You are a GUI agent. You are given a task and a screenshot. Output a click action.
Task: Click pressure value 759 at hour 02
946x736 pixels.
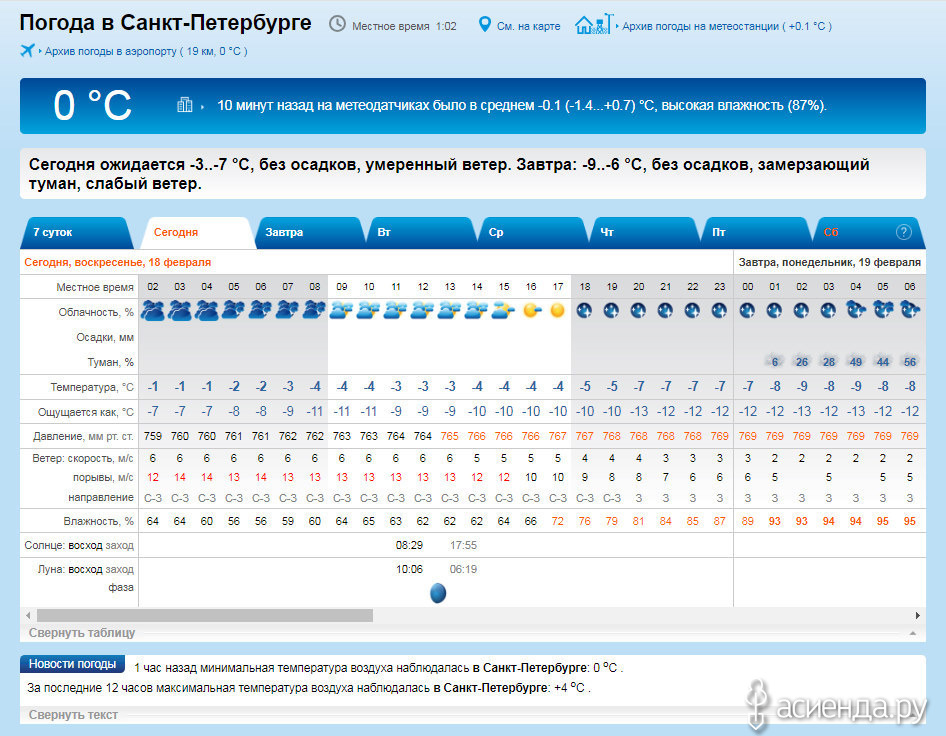point(153,436)
